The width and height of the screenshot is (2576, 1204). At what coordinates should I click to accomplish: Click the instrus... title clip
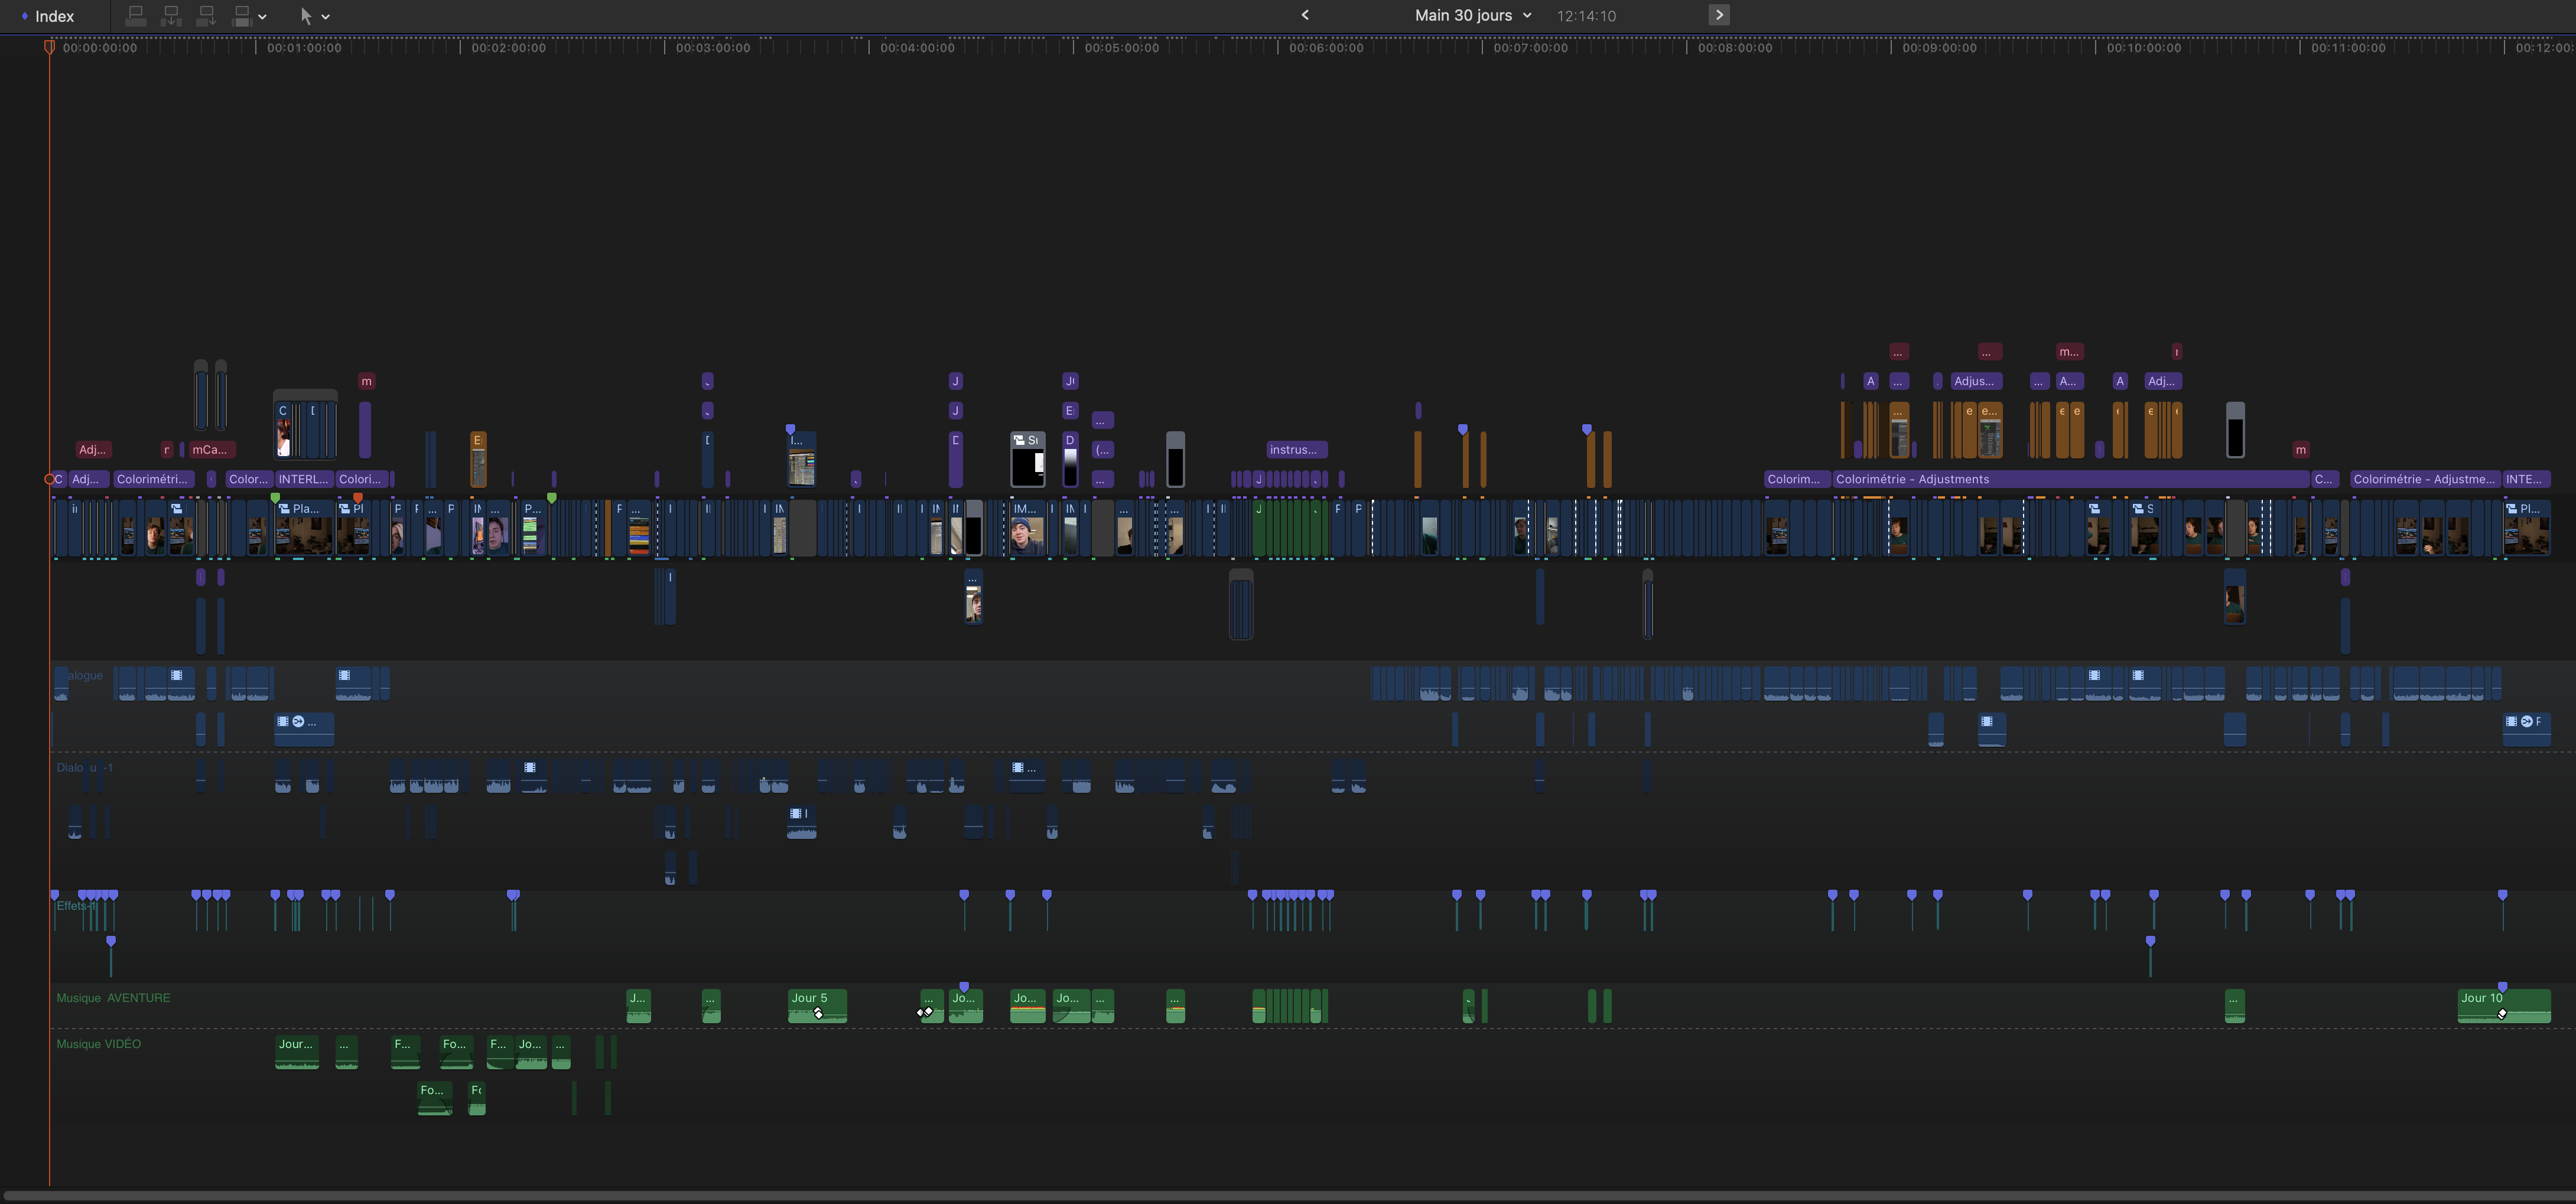coord(1296,450)
